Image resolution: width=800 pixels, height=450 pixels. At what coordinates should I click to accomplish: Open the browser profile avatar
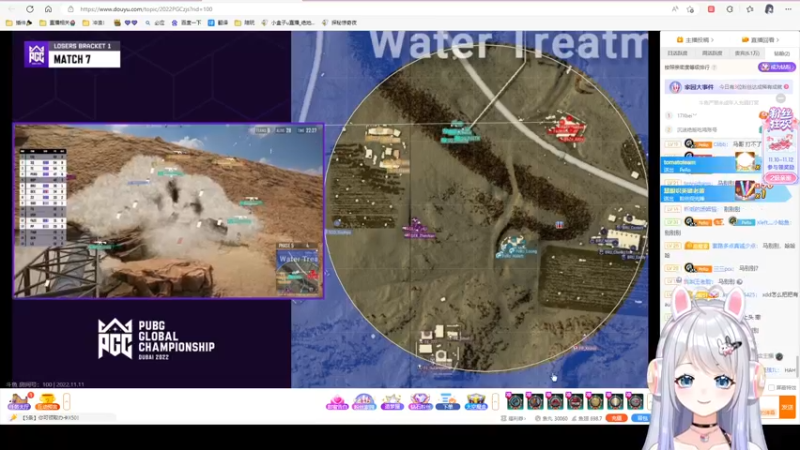pos(769,9)
